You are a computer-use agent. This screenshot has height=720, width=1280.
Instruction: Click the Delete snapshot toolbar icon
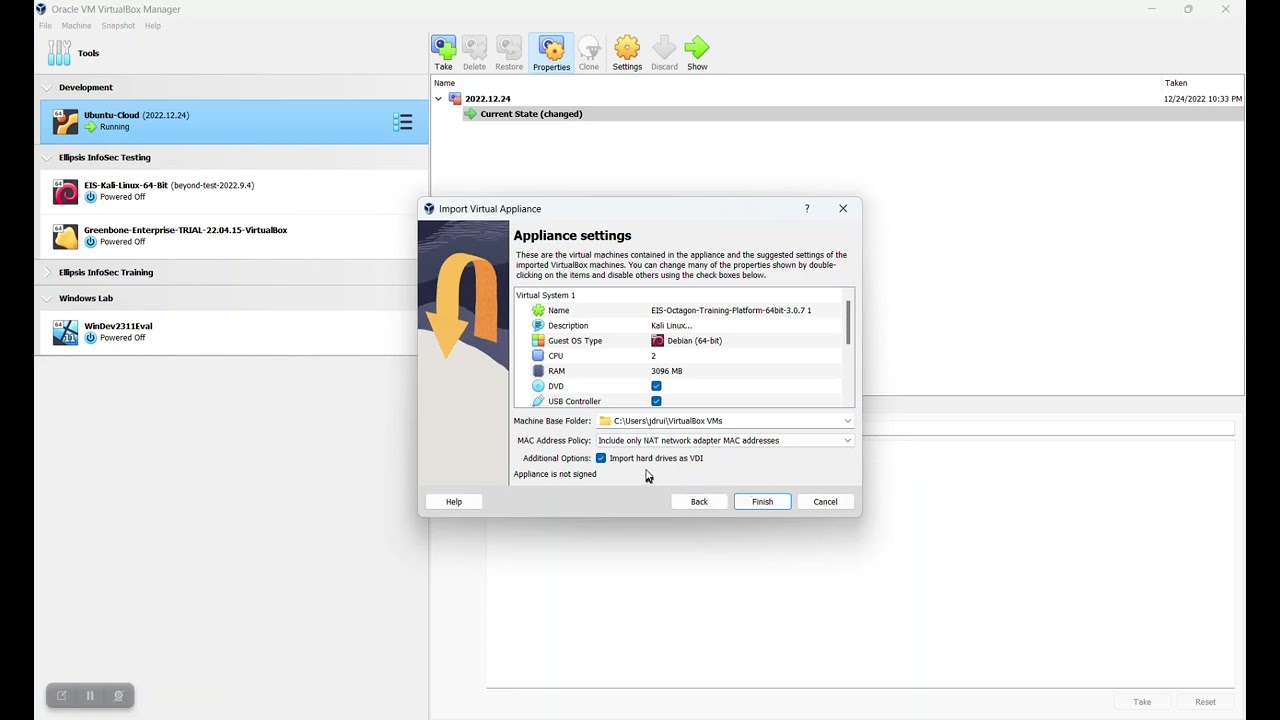pos(475,48)
